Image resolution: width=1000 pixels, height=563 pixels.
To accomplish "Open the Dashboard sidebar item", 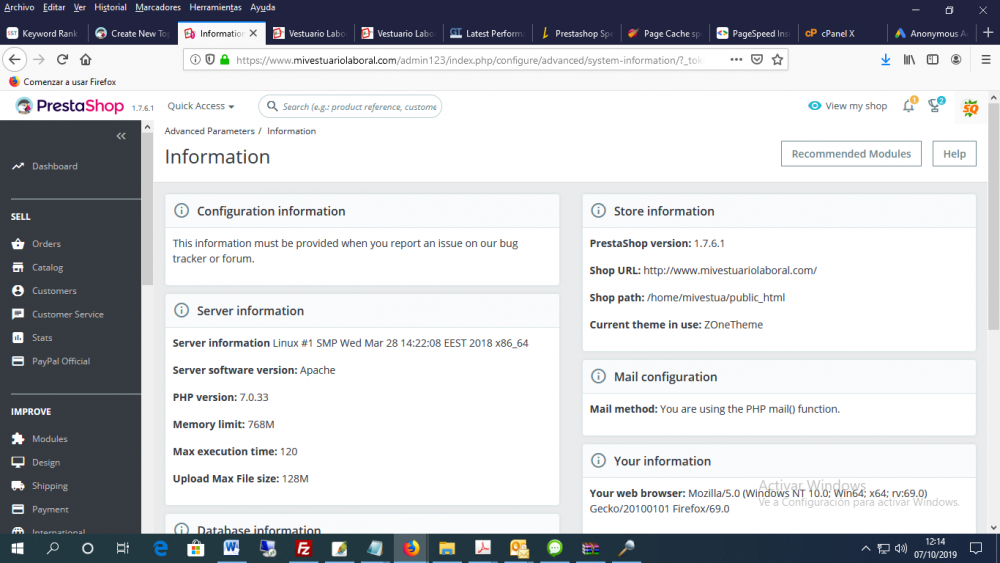I will click(54, 166).
